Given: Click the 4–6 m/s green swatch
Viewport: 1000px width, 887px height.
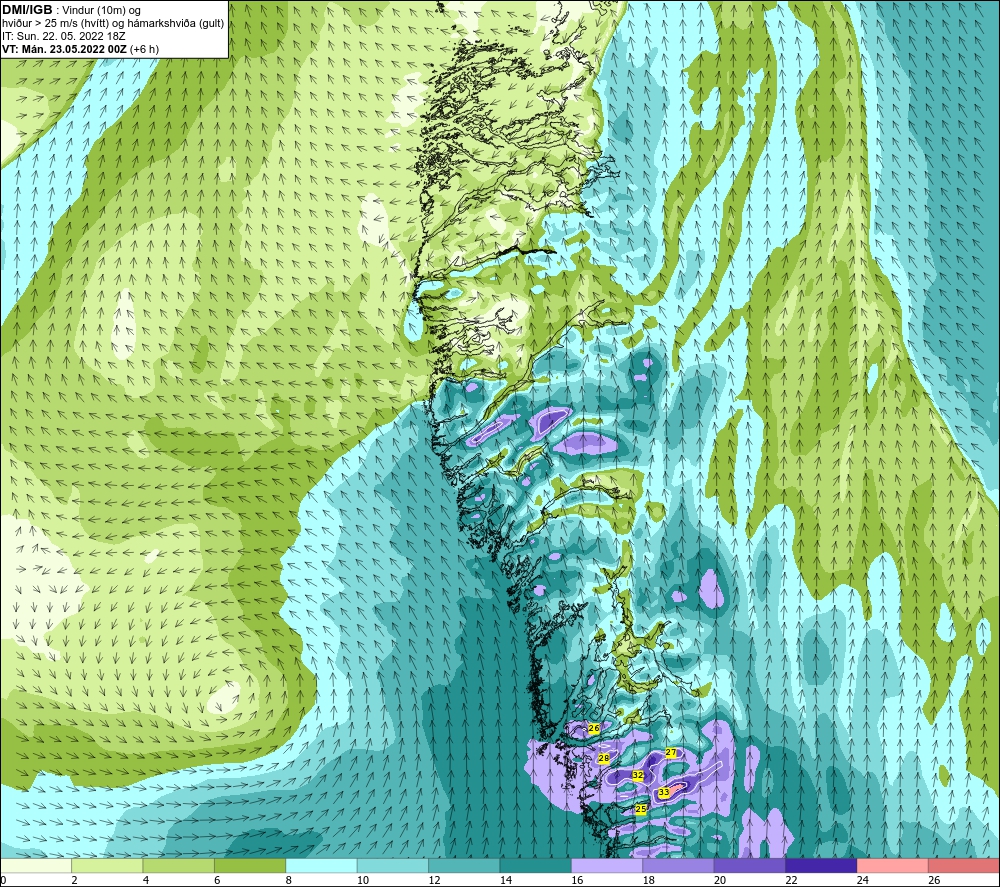Looking at the screenshot, I should [179, 866].
